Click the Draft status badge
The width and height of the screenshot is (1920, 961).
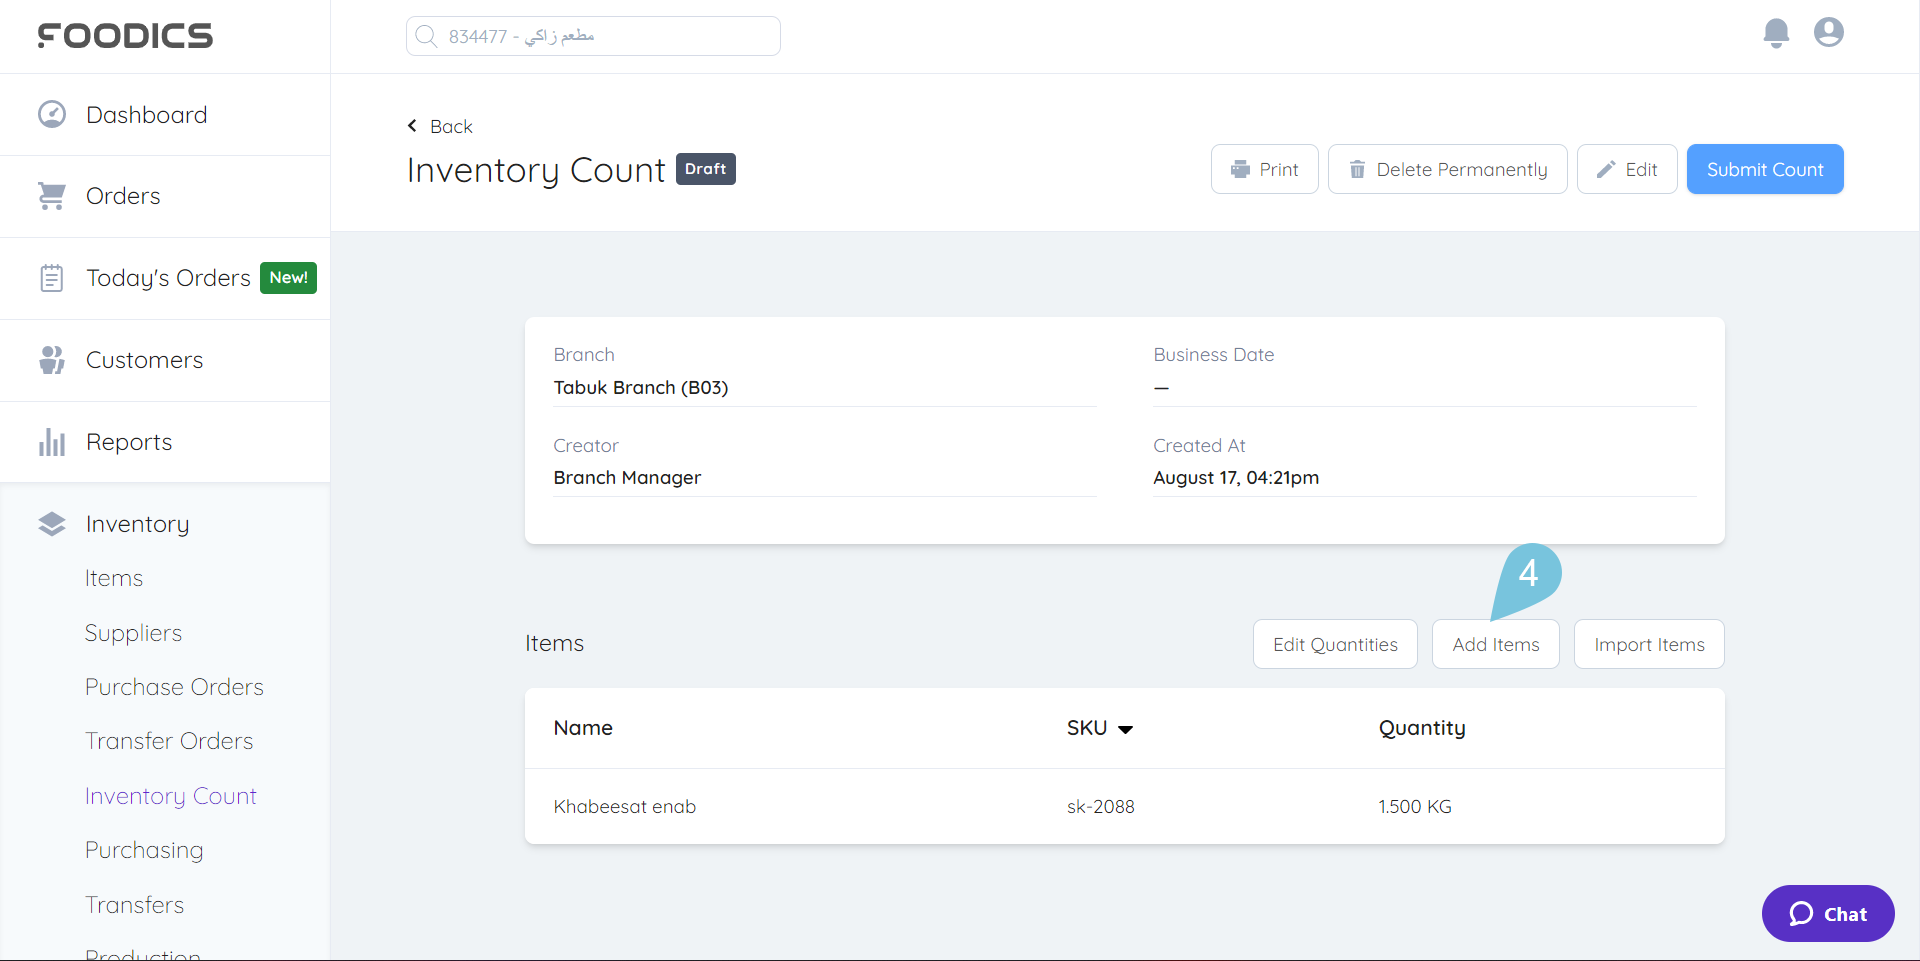pyautogui.click(x=706, y=169)
